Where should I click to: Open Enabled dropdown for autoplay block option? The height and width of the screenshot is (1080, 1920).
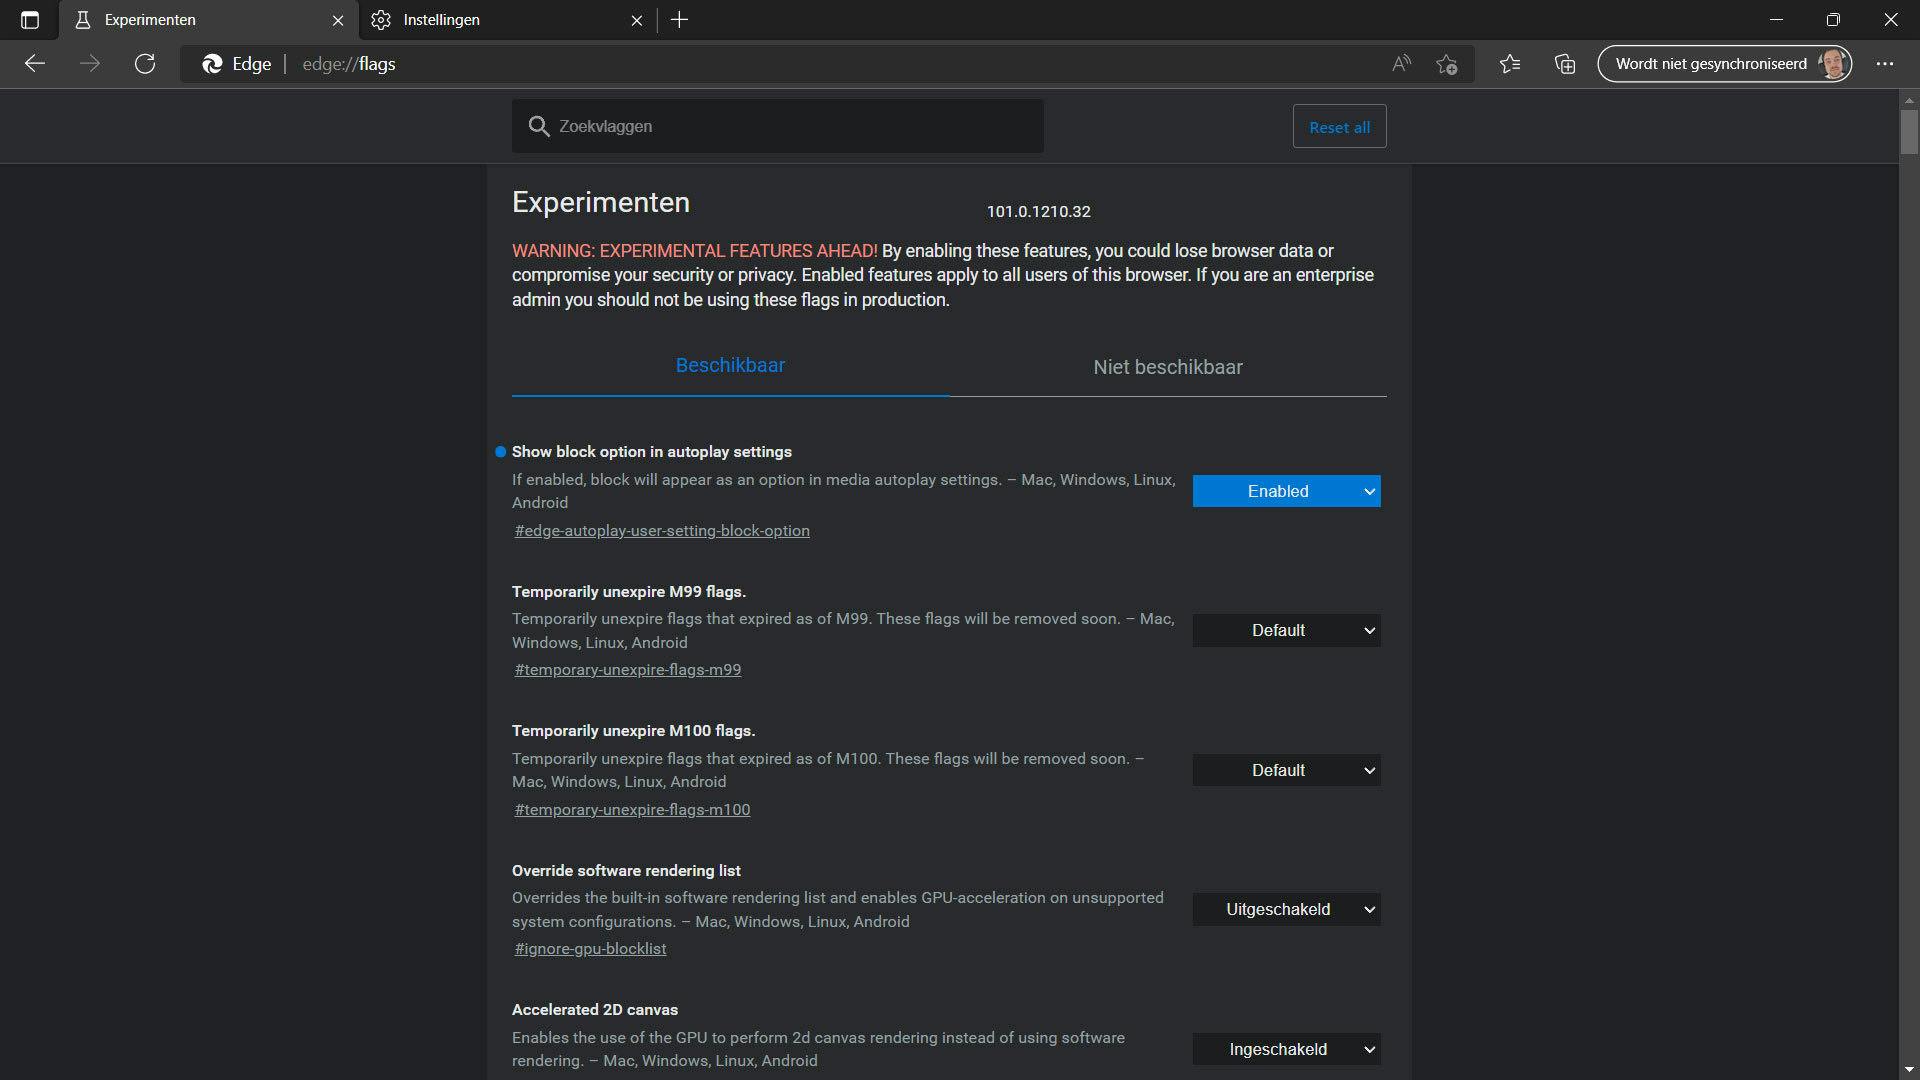(1286, 491)
